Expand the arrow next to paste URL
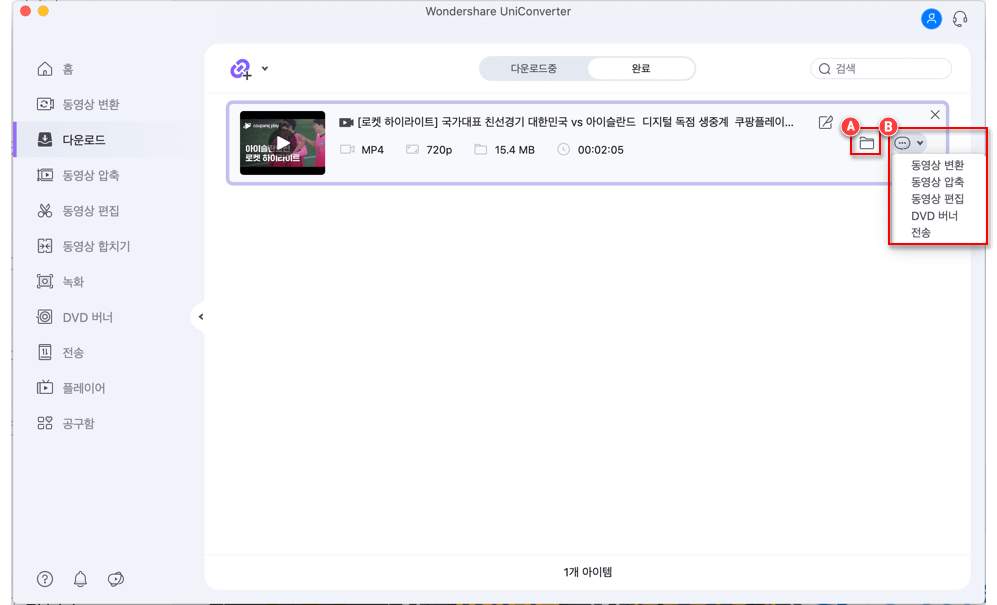Image resolution: width=997 pixels, height=605 pixels. tap(265, 68)
